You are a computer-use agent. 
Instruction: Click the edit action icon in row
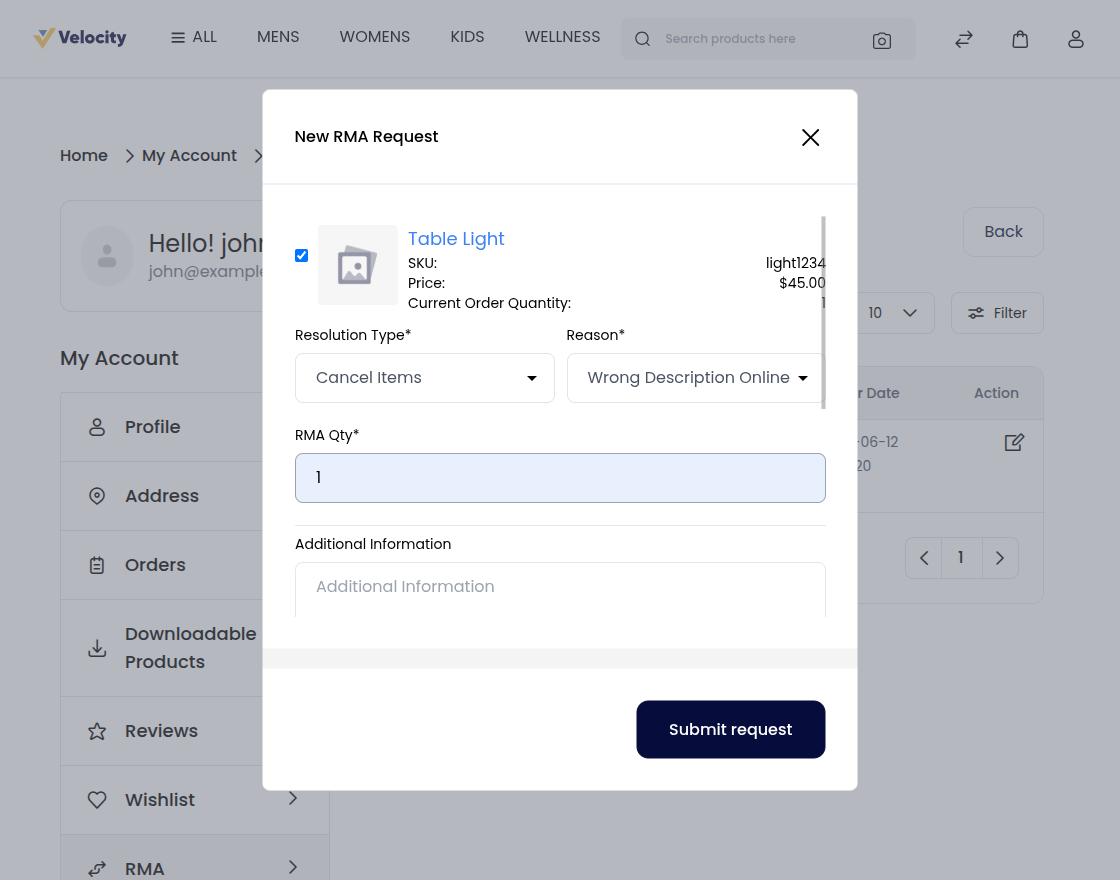pos(1014,443)
